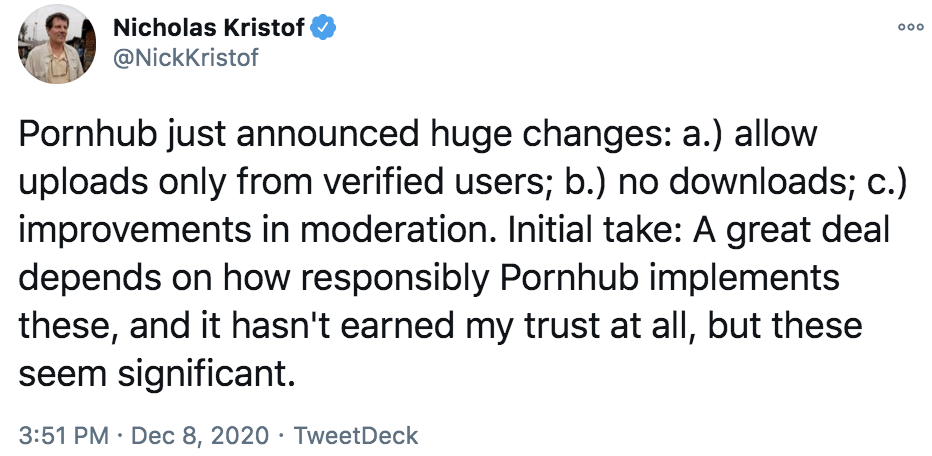Click the 3:51 PM timestamp
Image resolution: width=932 pixels, height=456 pixels.
tap(59, 436)
